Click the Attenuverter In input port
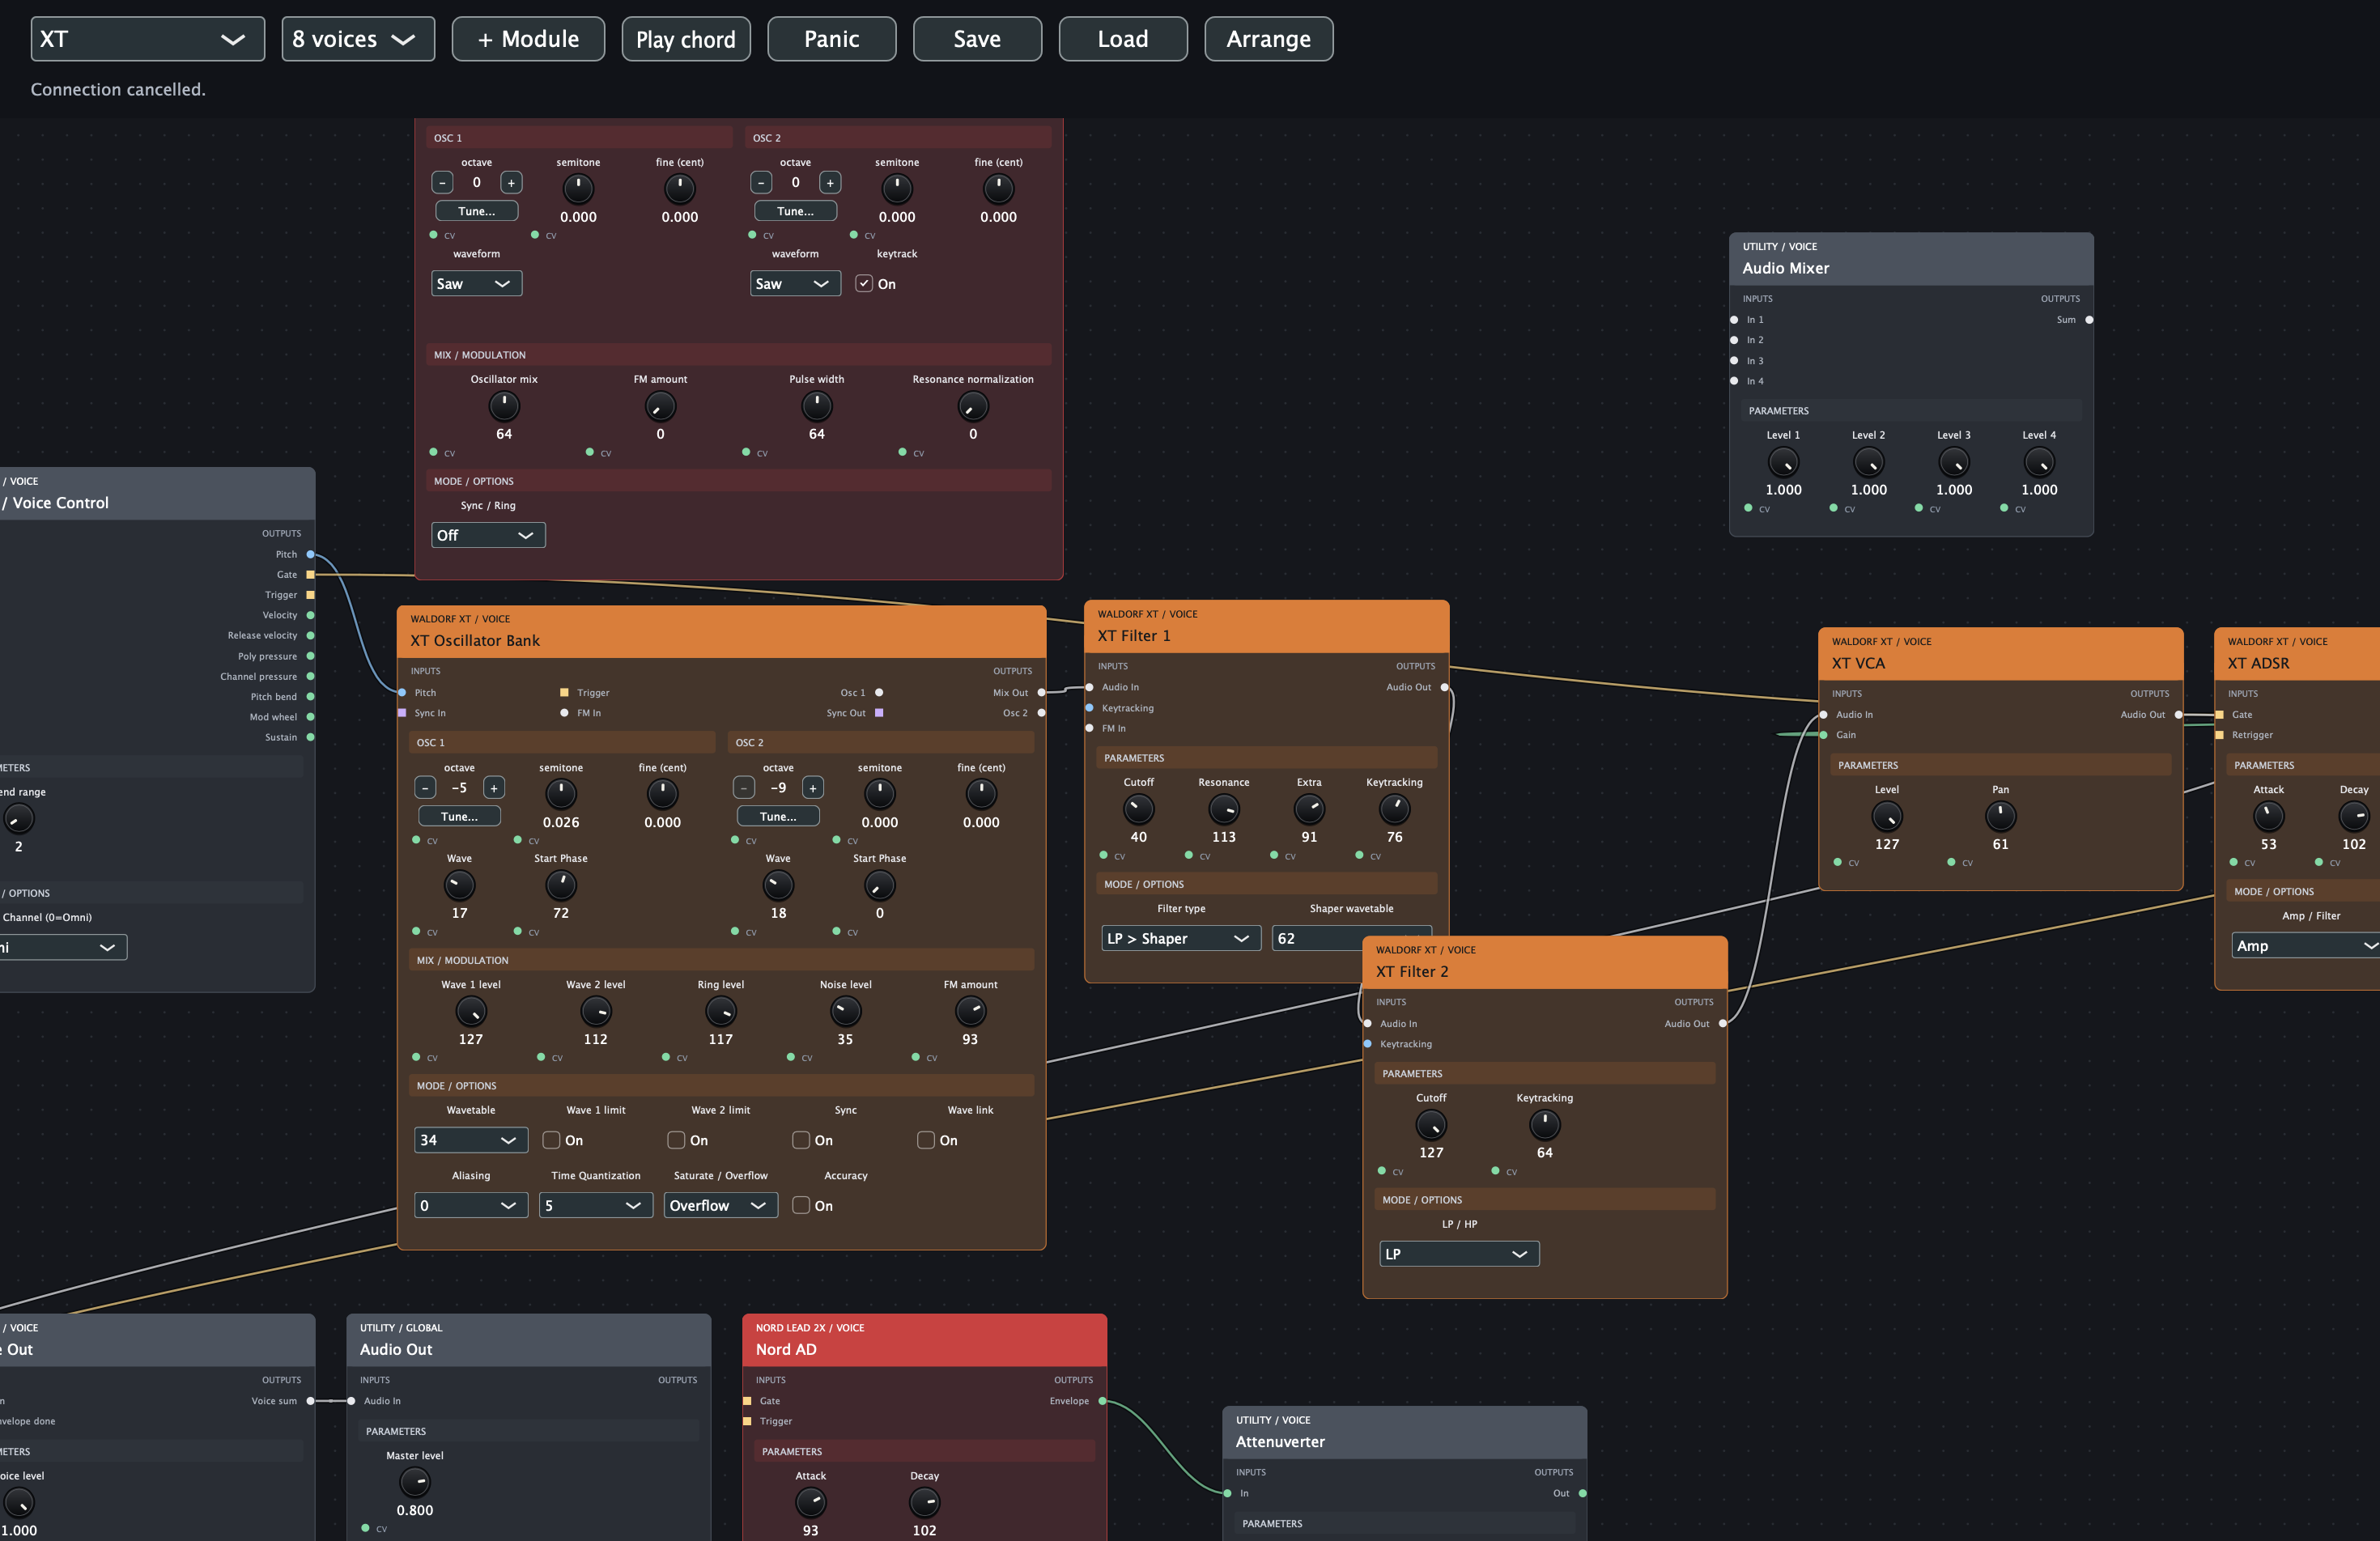The image size is (2380, 1541). pyautogui.click(x=1228, y=1493)
